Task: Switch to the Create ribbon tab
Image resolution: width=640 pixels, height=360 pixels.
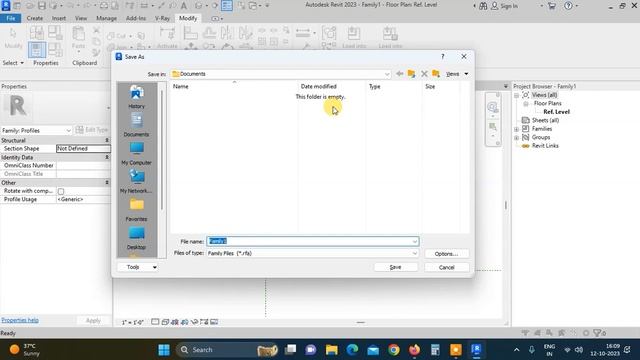Action: pyautogui.click(x=35, y=18)
